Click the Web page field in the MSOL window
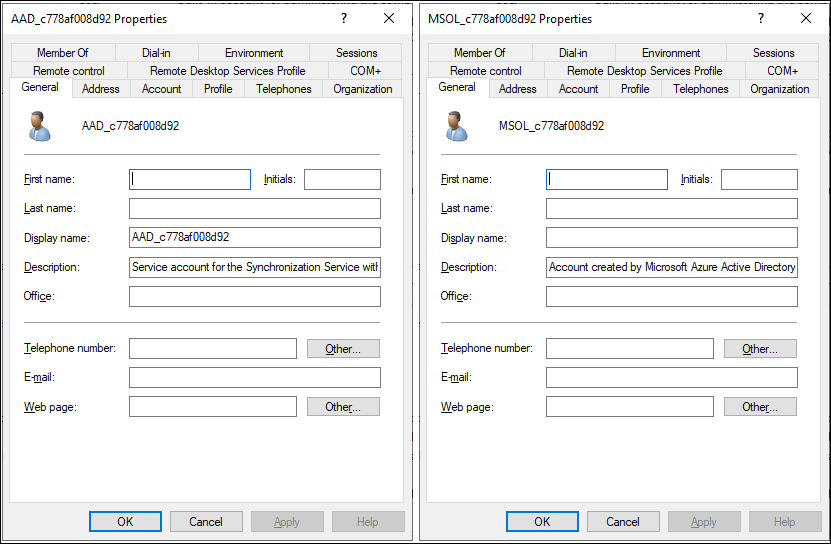Screen dimensions: 831x544 (630, 407)
